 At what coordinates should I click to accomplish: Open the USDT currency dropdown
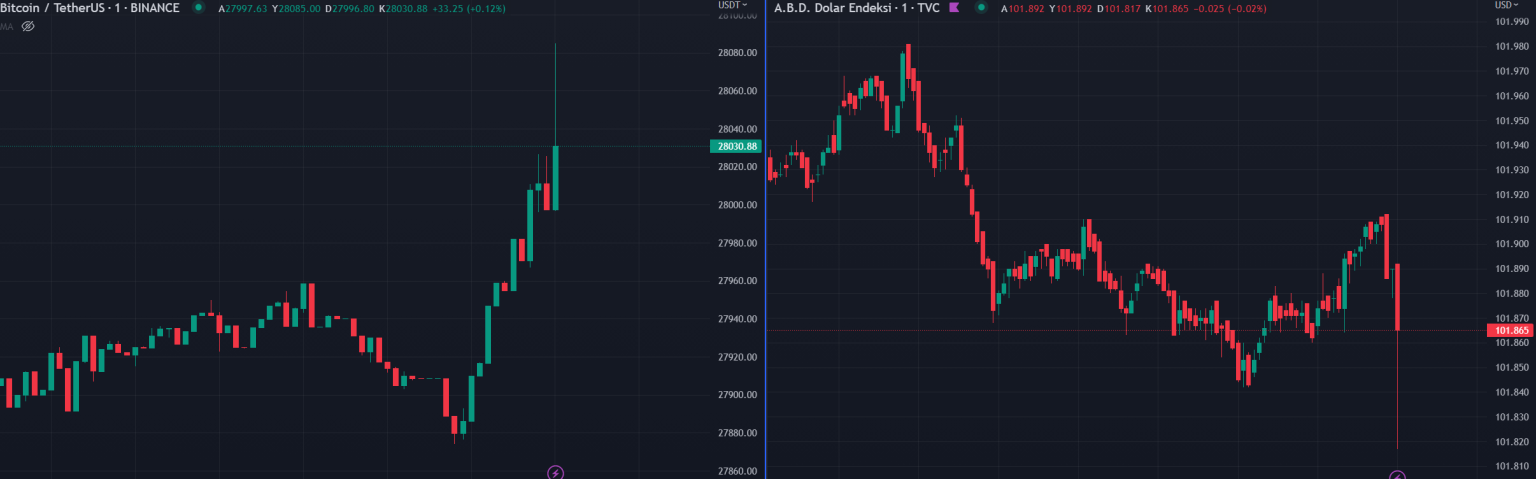tap(732, 5)
